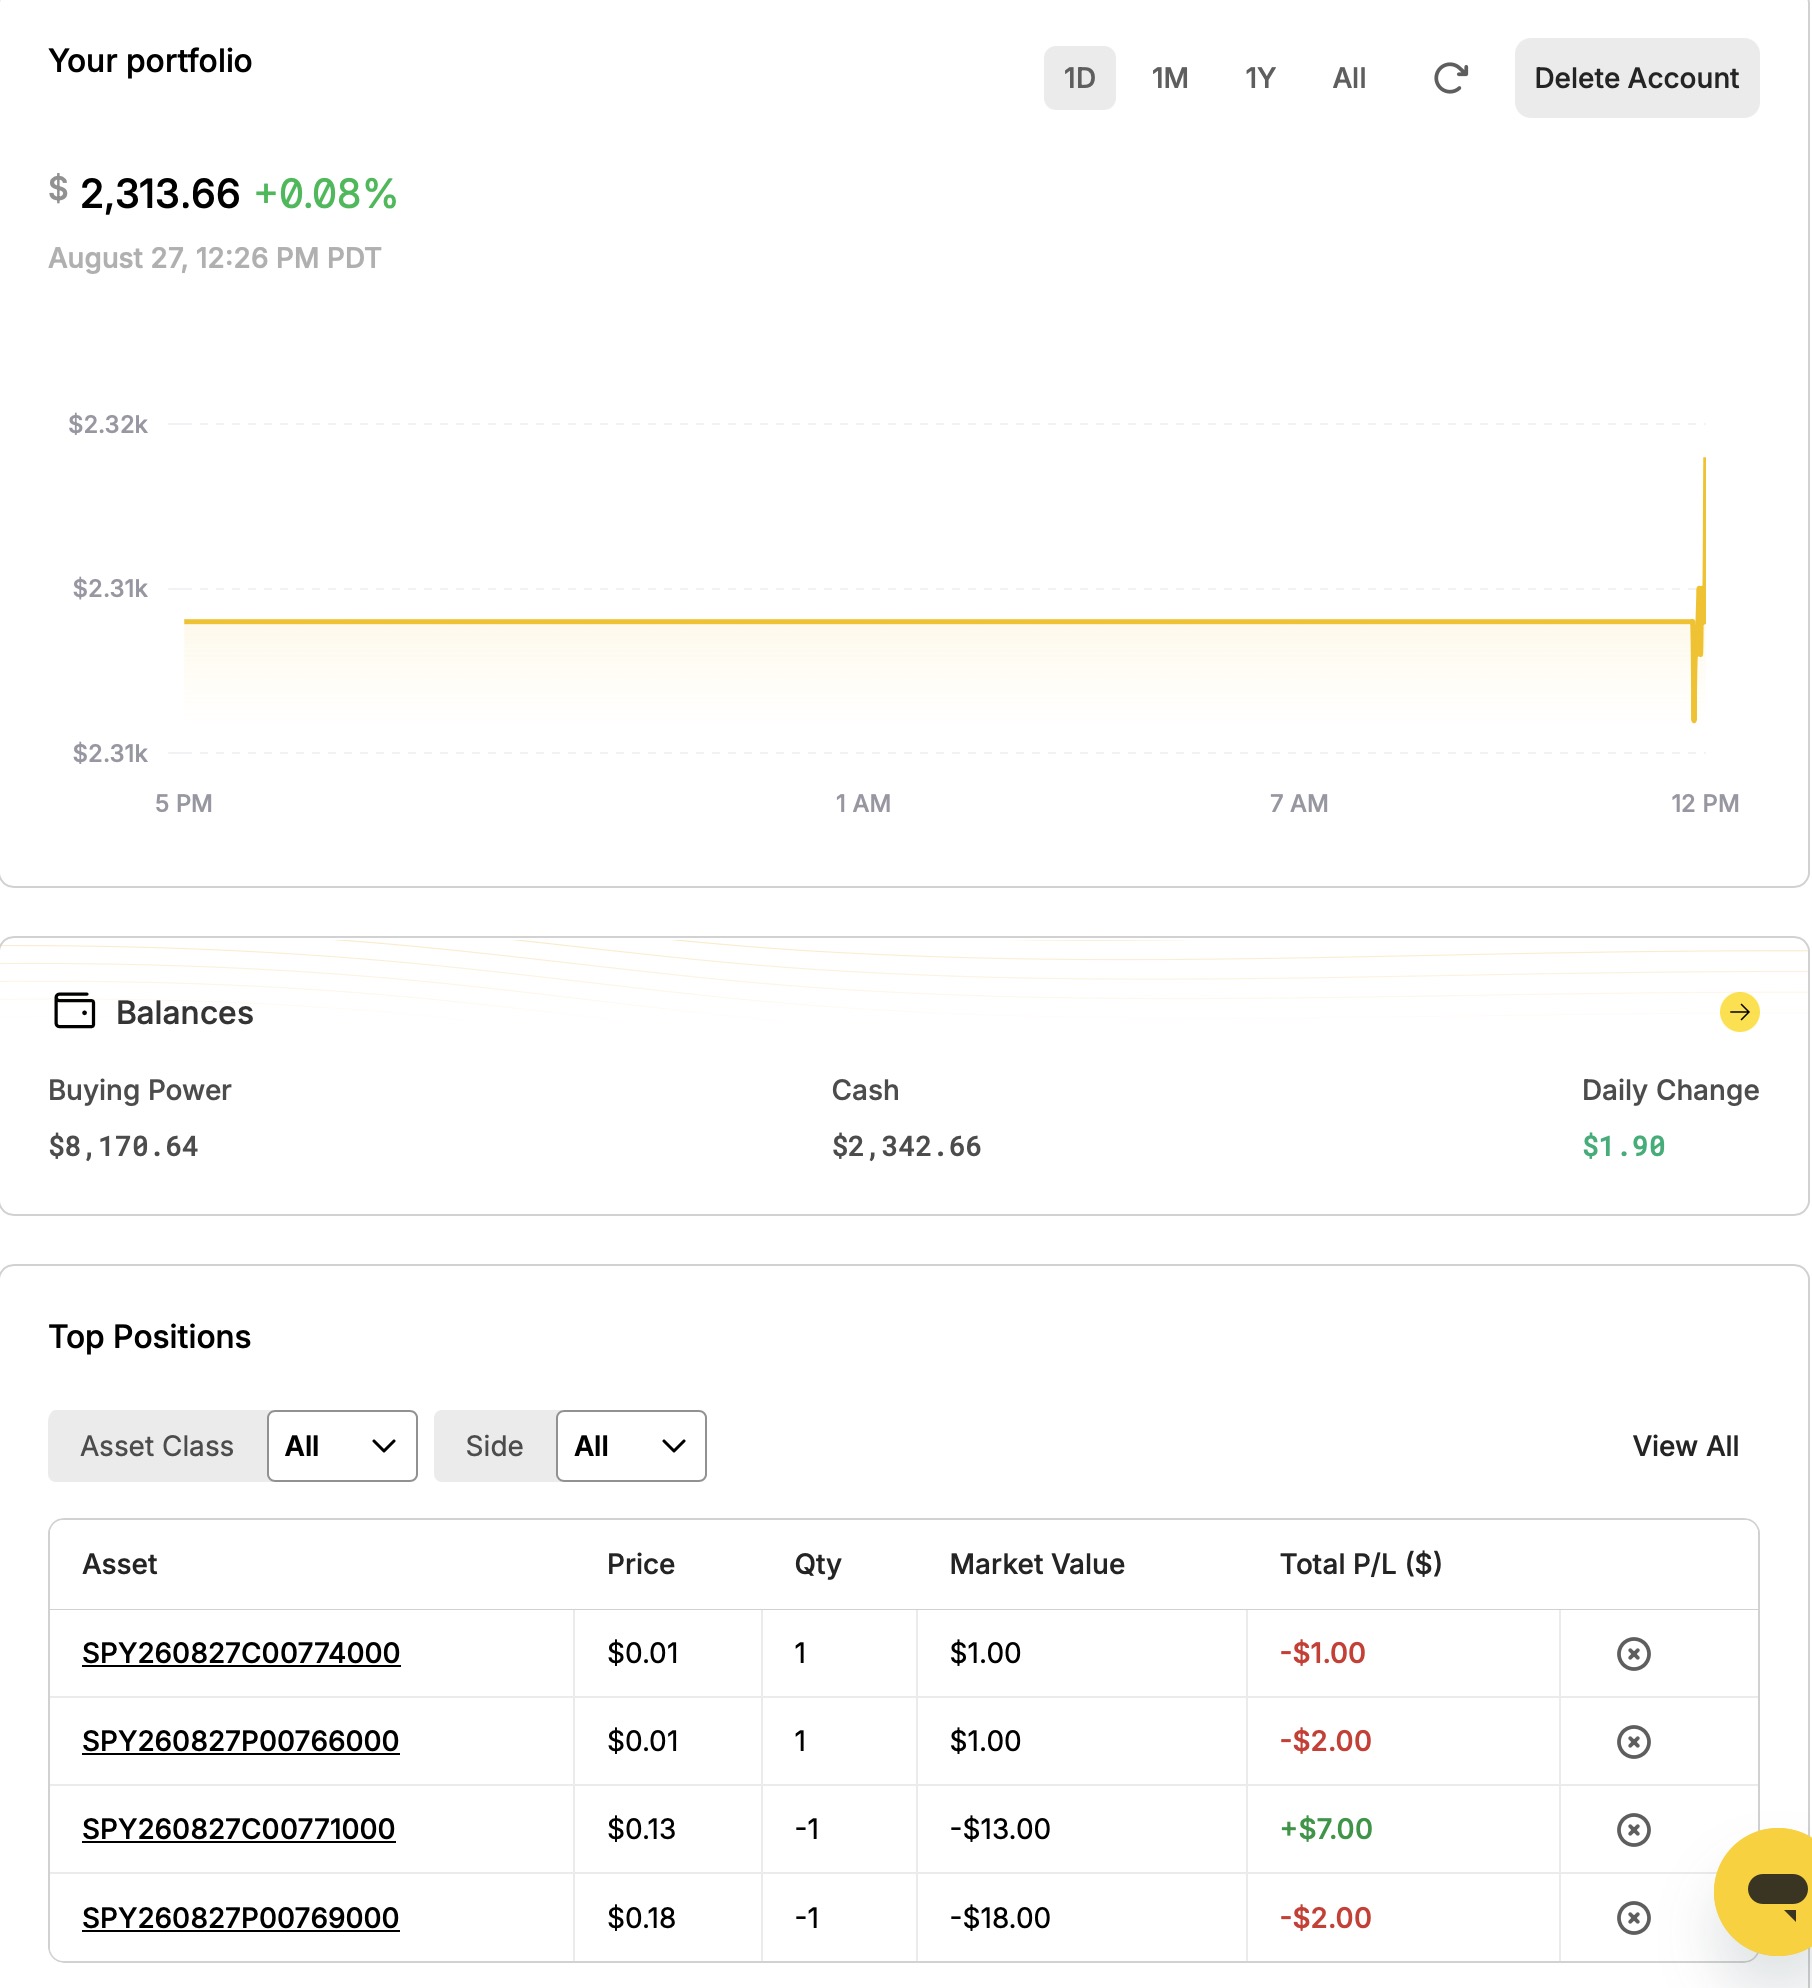This screenshot has height=1988, width=1812.
Task: Open the Asset Class dropdown
Action: pyautogui.click(x=342, y=1446)
